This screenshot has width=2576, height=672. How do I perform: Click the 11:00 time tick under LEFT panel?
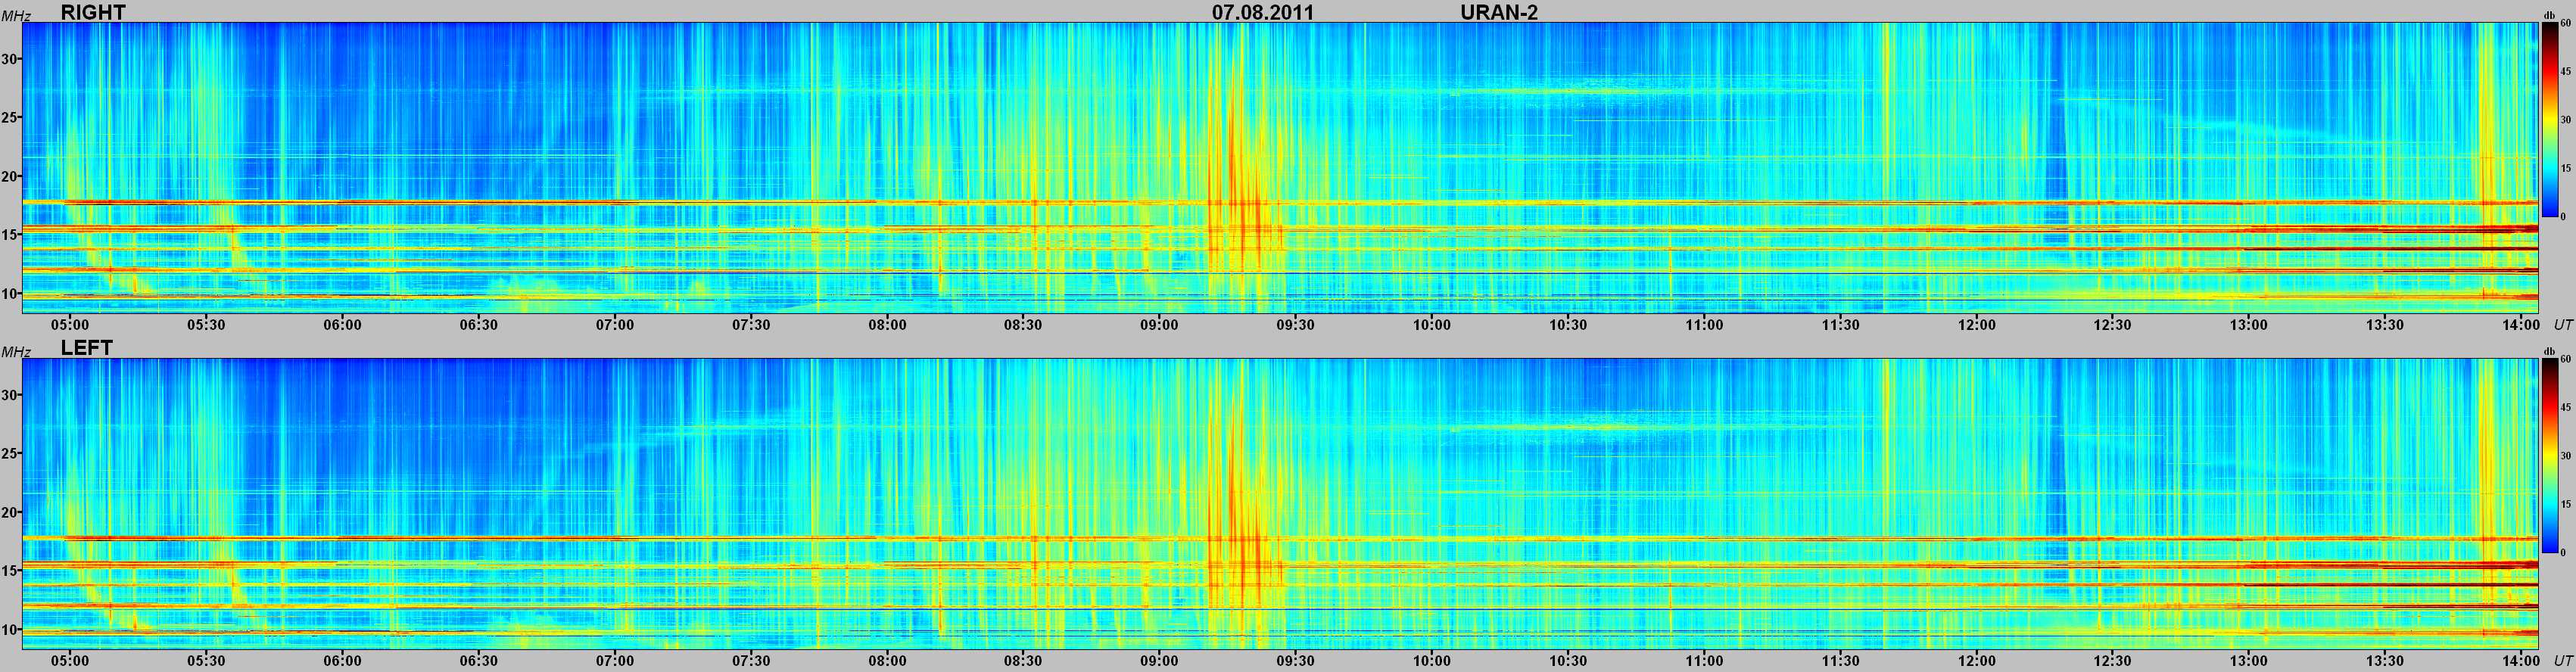click(1704, 661)
